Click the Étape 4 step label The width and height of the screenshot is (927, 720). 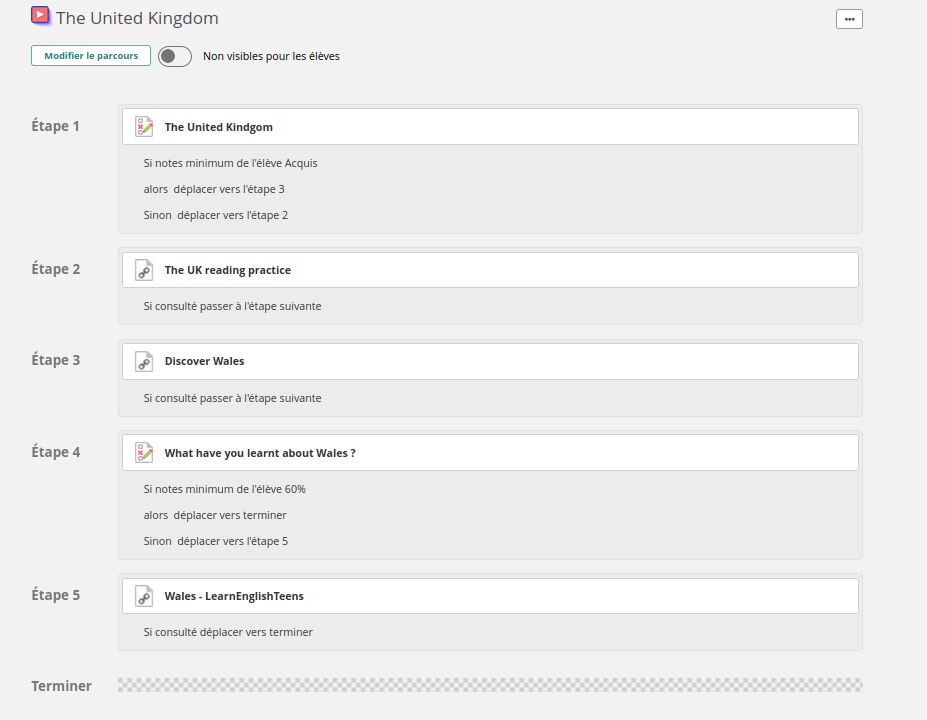click(56, 452)
